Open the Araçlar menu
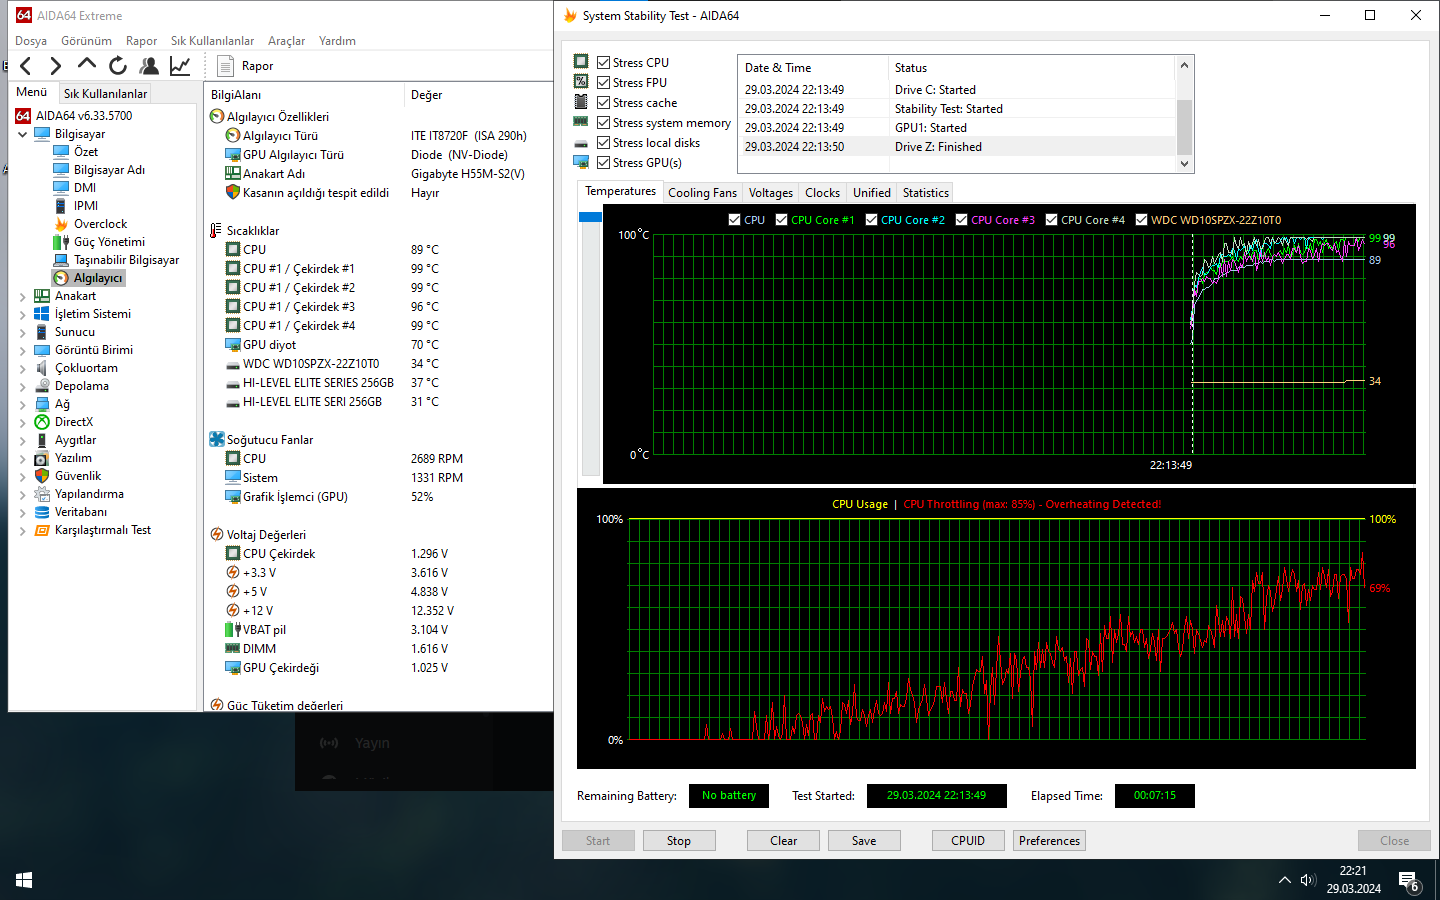Image resolution: width=1440 pixels, height=900 pixels. click(286, 41)
